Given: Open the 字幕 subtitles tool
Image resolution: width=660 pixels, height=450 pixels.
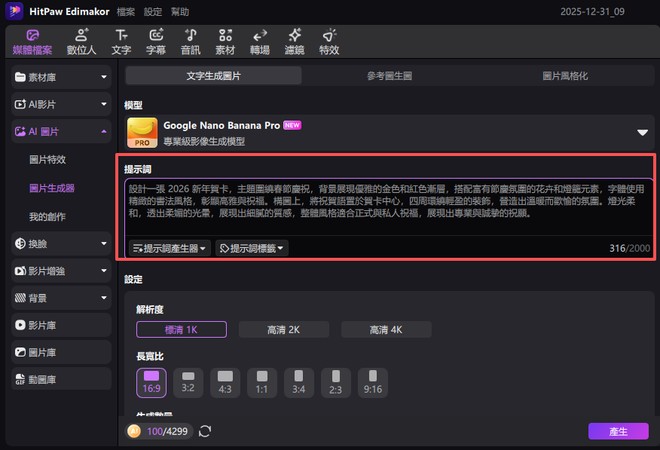Looking at the screenshot, I should click(156, 42).
